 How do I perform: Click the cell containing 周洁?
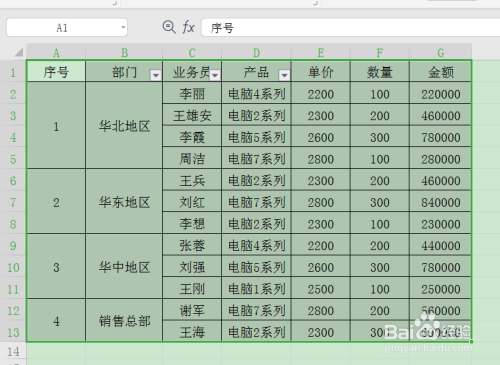pyautogui.click(x=192, y=159)
